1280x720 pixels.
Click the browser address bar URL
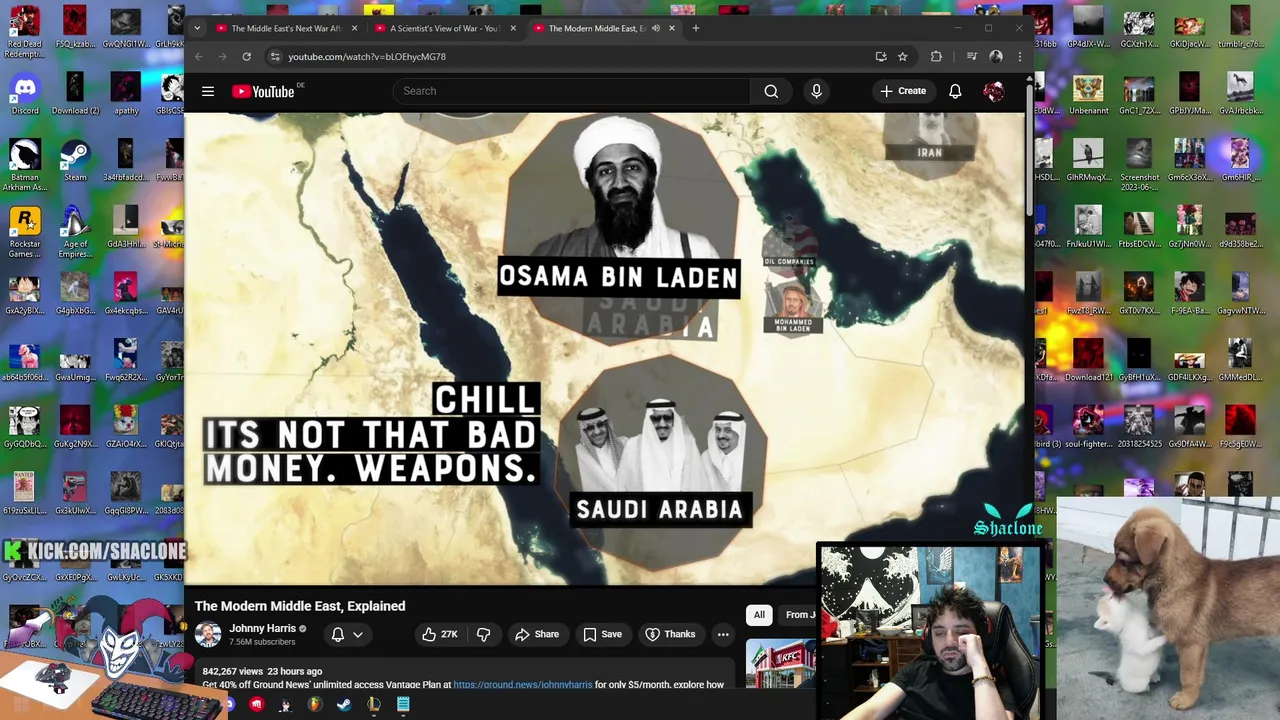click(x=367, y=57)
